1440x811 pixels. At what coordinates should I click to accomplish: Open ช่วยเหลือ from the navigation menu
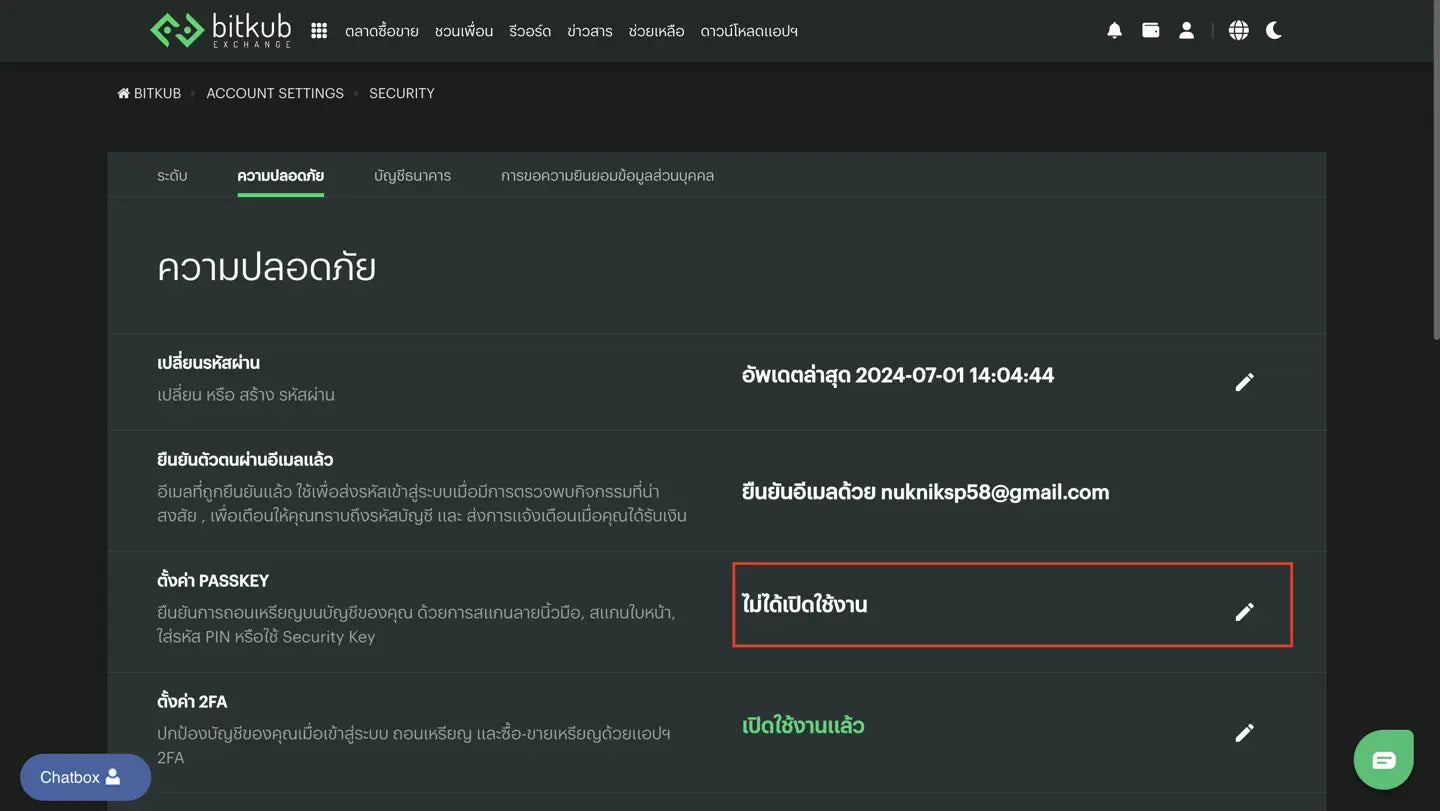(657, 31)
